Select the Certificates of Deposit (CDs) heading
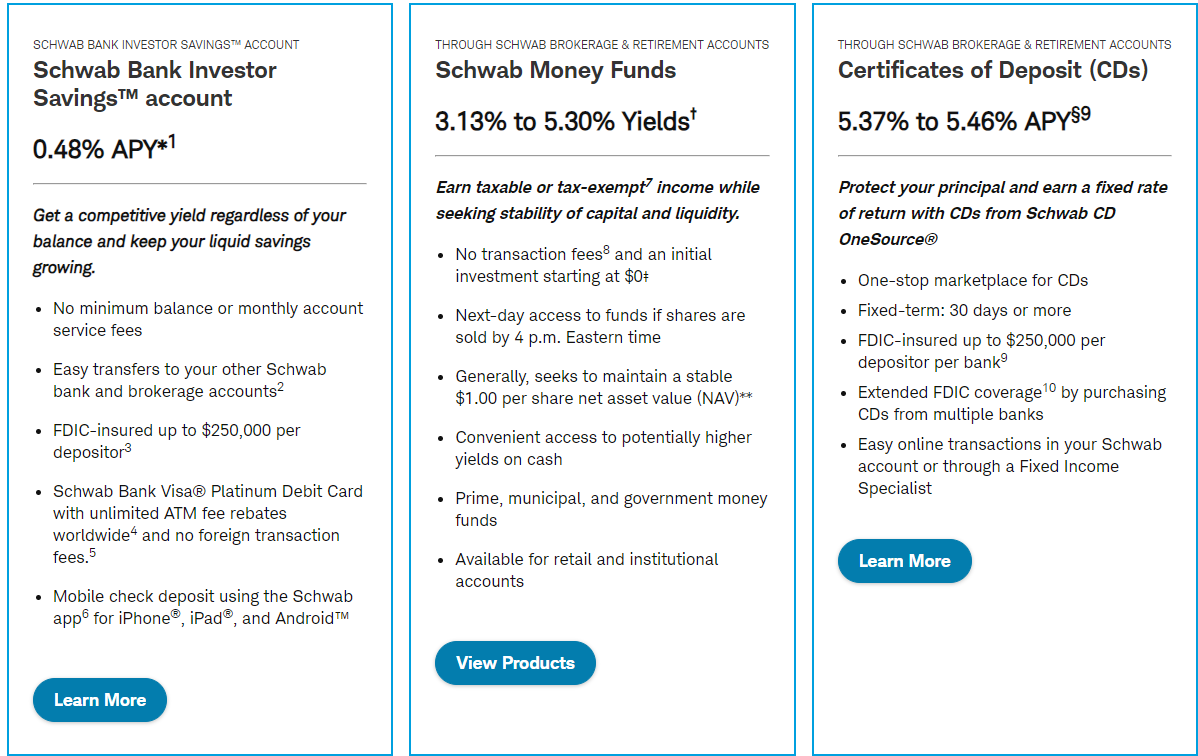The image size is (1198, 756). [992, 70]
